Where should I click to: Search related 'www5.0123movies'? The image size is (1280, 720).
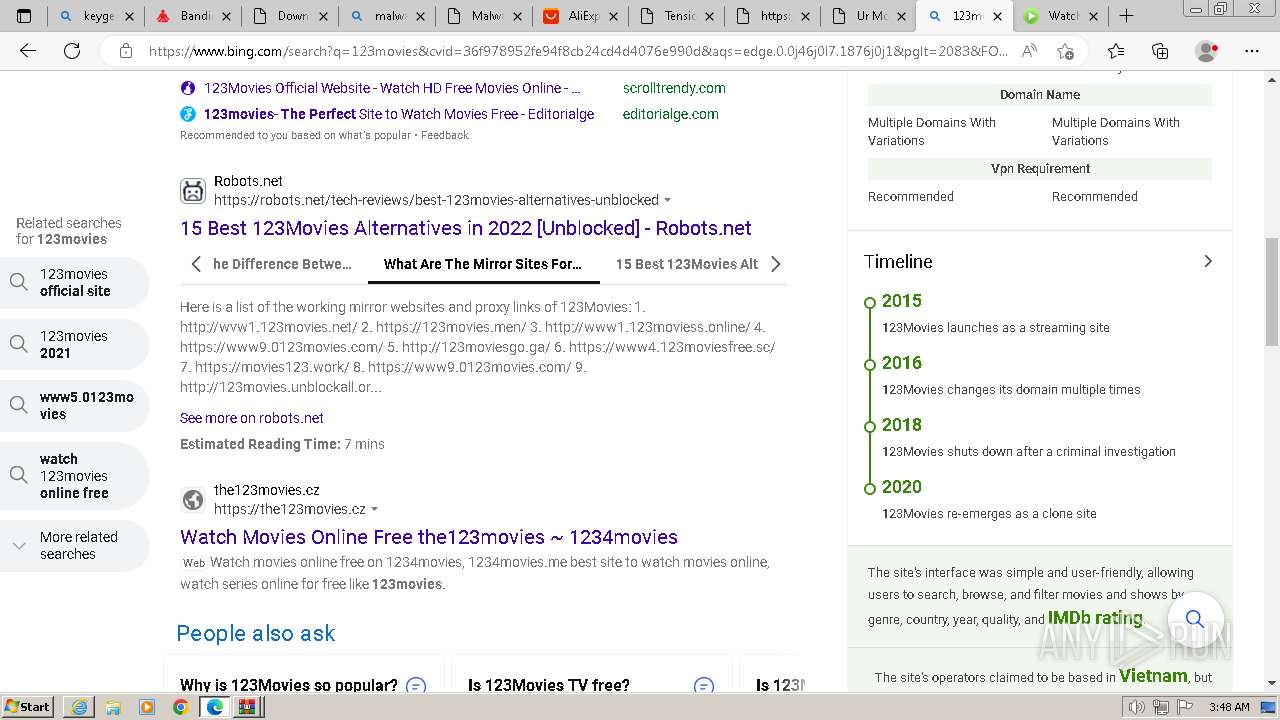[75, 406]
